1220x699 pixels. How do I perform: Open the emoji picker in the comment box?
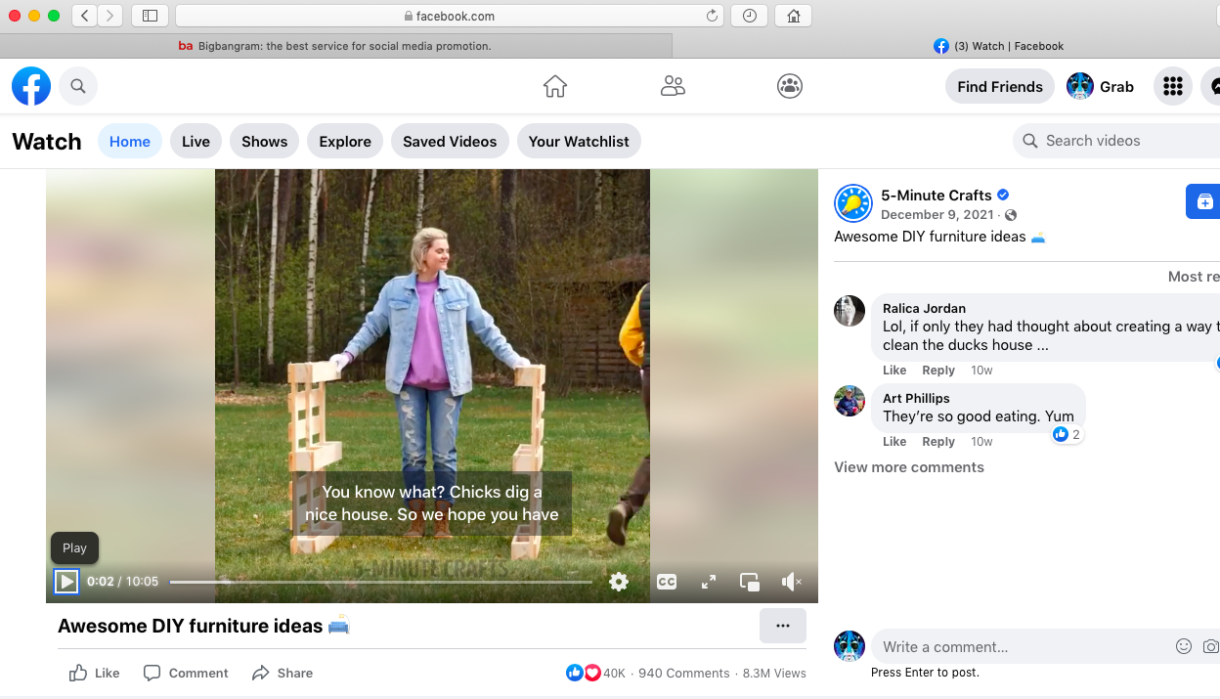point(1183,646)
